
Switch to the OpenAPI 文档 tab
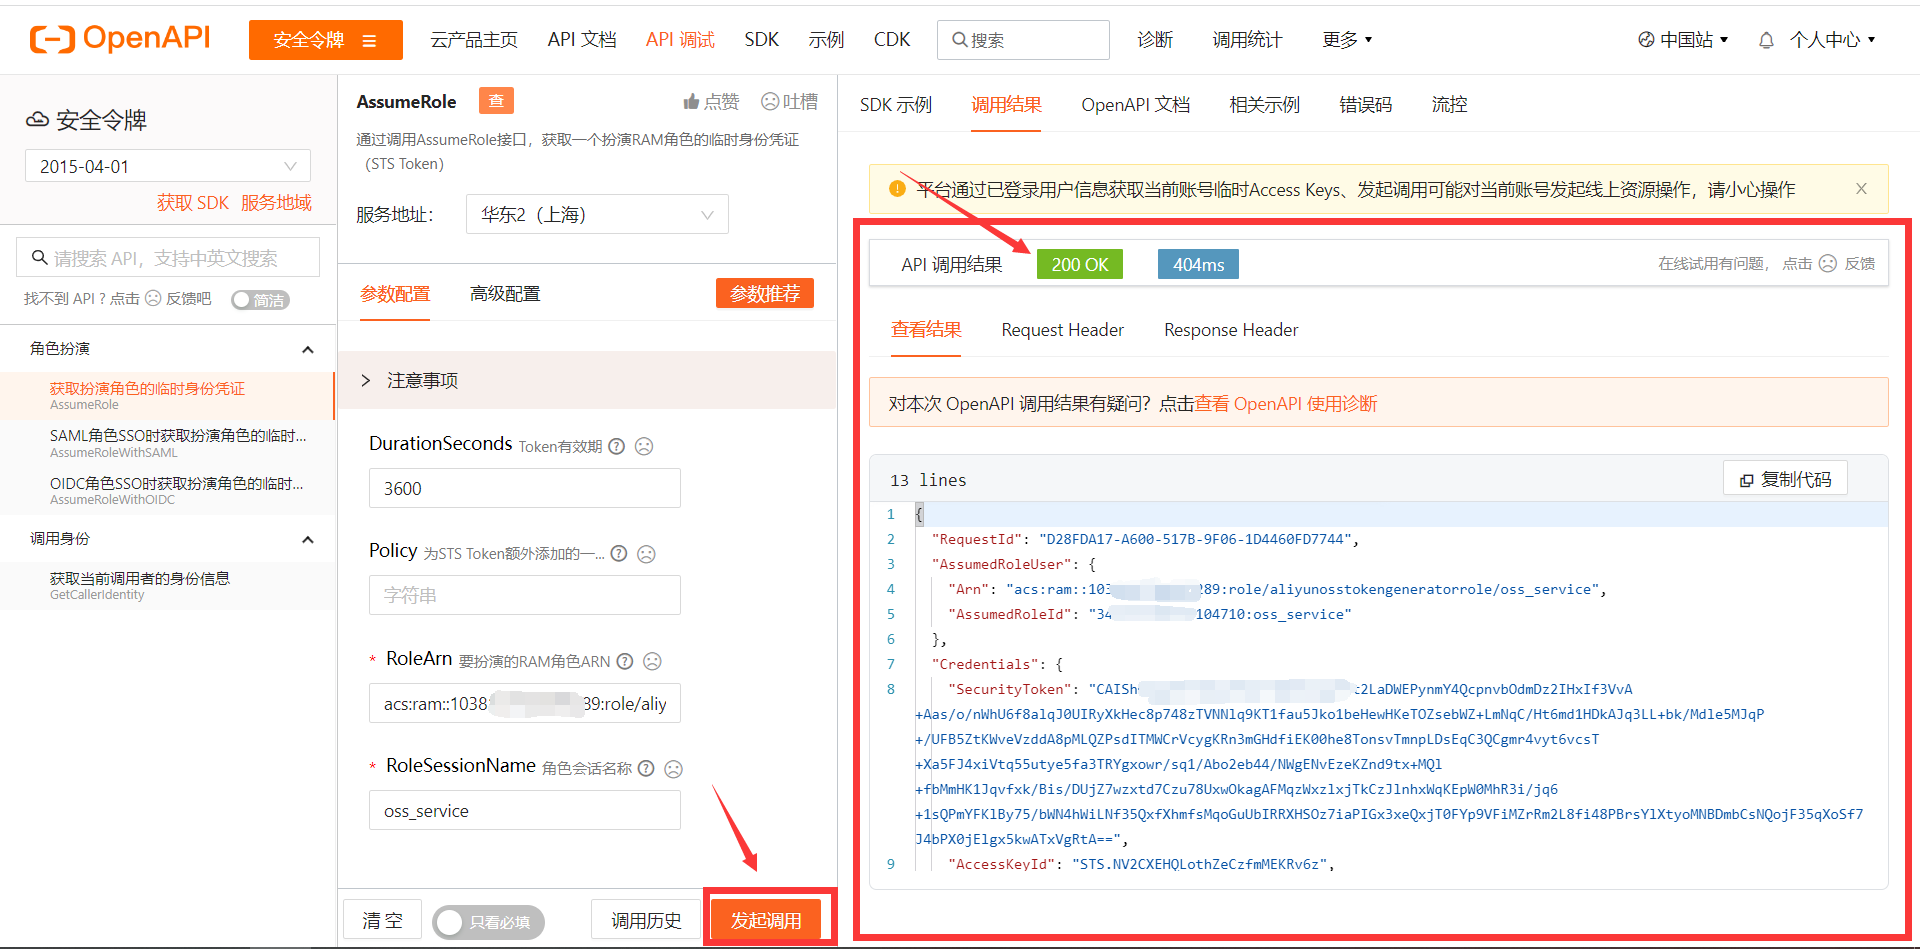[x=1136, y=104]
